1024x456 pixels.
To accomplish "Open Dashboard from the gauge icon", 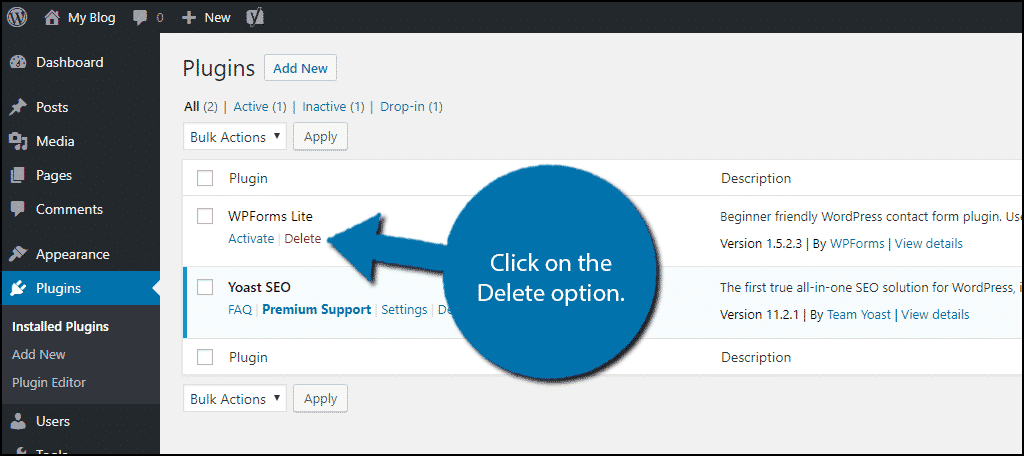I will [x=18, y=63].
